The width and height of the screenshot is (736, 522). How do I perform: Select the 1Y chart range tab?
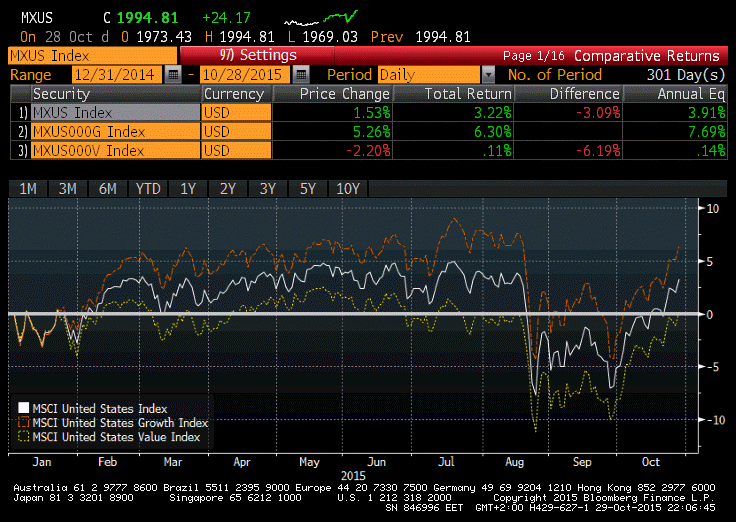click(x=188, y=189)
